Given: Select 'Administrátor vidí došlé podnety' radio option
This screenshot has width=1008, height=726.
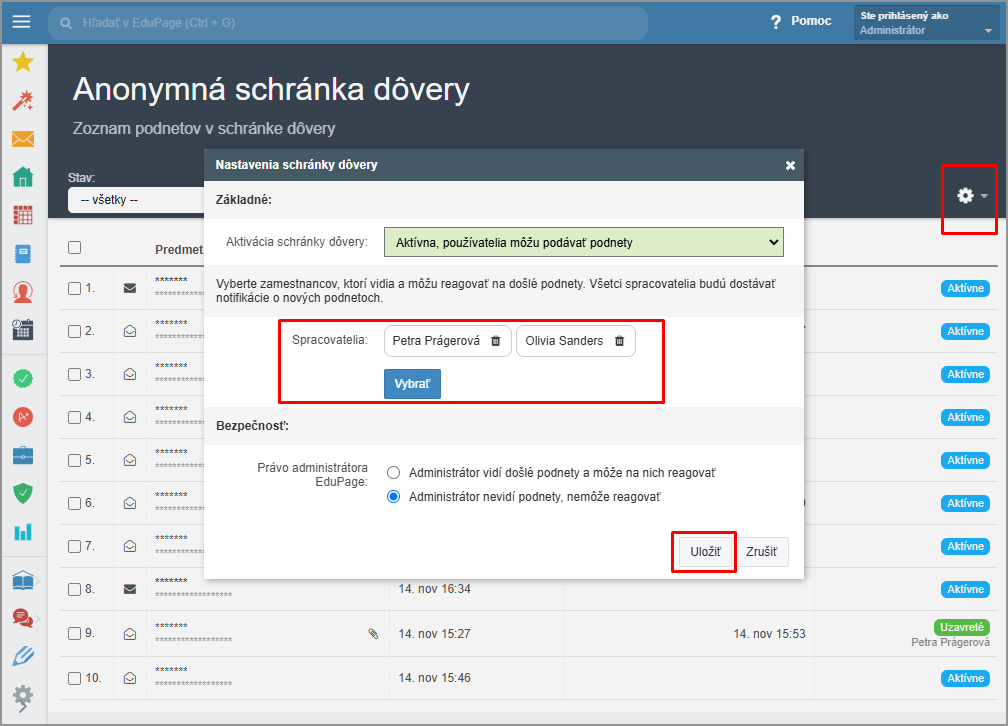Looking at the screenshot, I should click(x=393, y=473).
